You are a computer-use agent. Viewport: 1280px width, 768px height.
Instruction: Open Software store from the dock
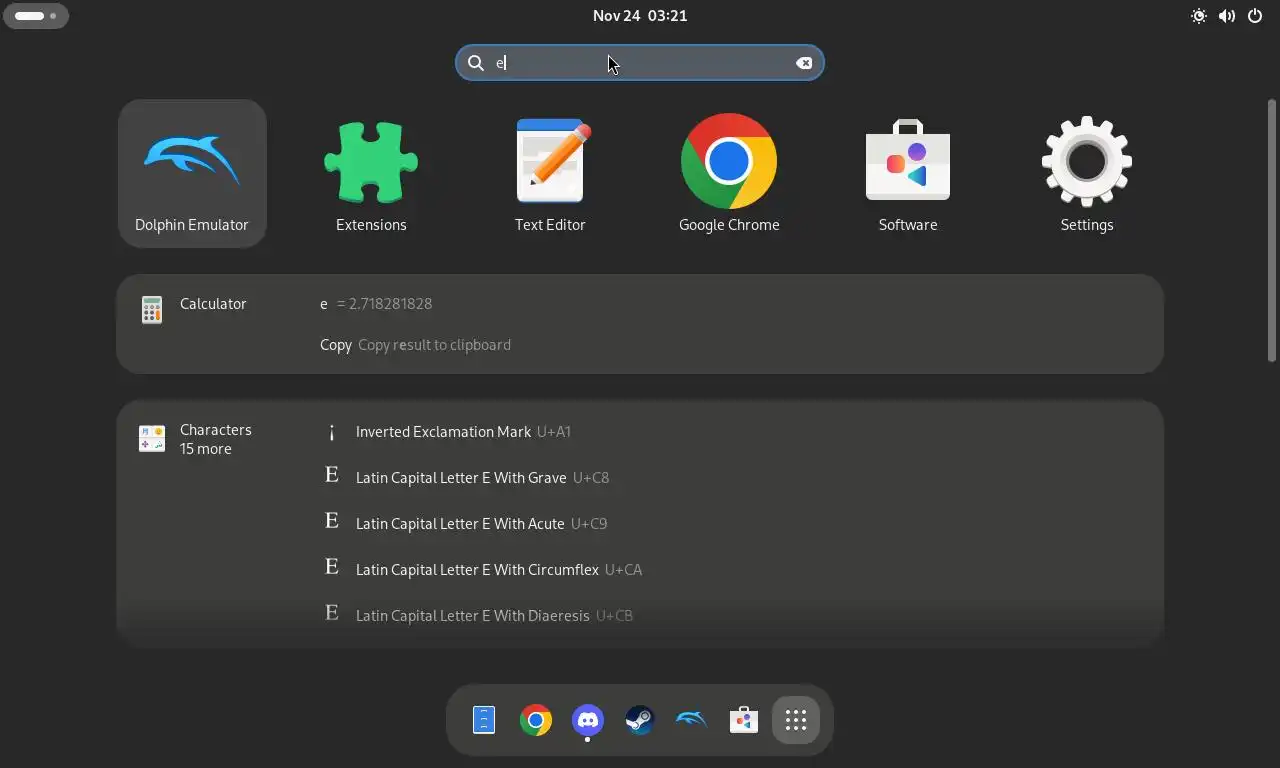coord(744,720)
